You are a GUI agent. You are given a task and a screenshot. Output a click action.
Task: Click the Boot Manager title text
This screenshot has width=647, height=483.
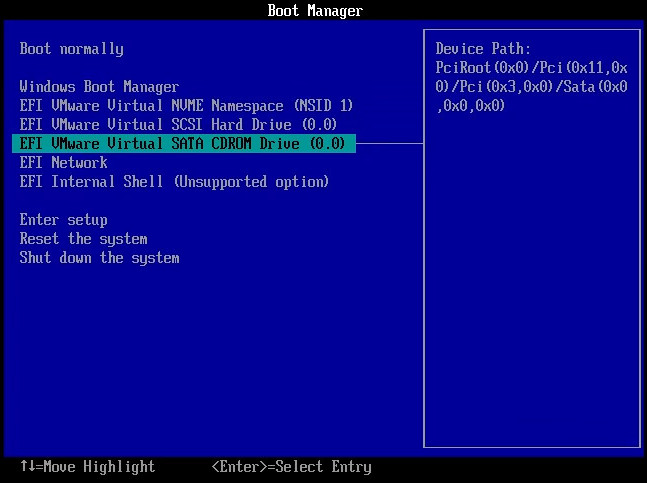(x=315, y=11)
